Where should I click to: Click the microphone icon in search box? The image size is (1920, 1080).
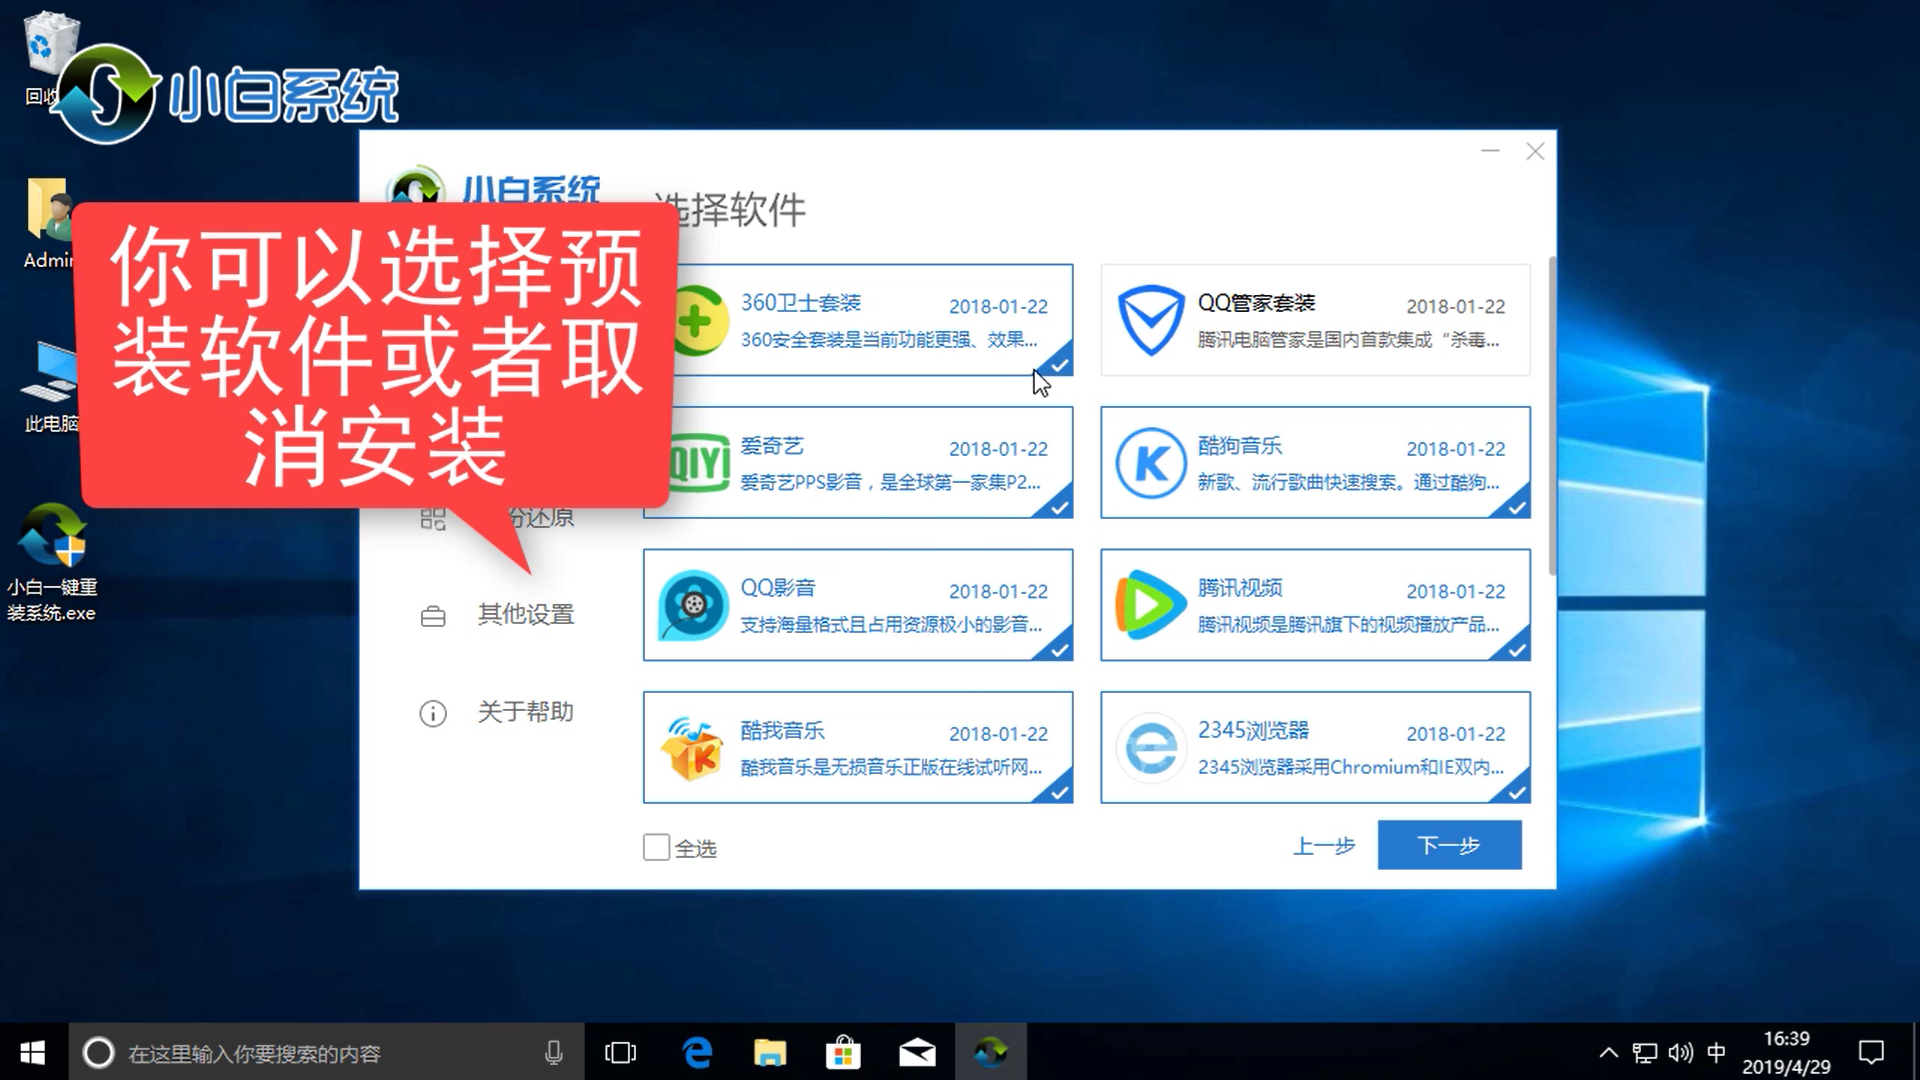click(x=553, y=1052)
